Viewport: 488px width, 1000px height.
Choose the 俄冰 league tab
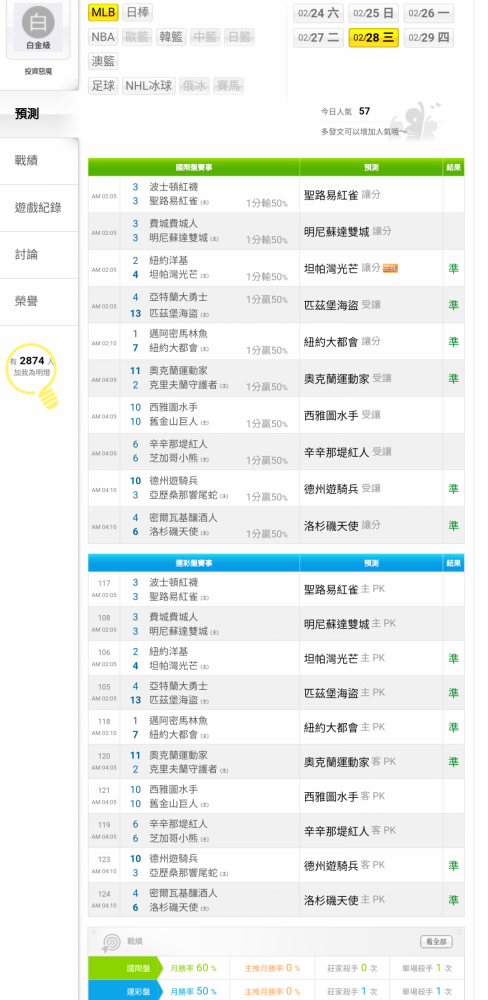tap(194, 86)
